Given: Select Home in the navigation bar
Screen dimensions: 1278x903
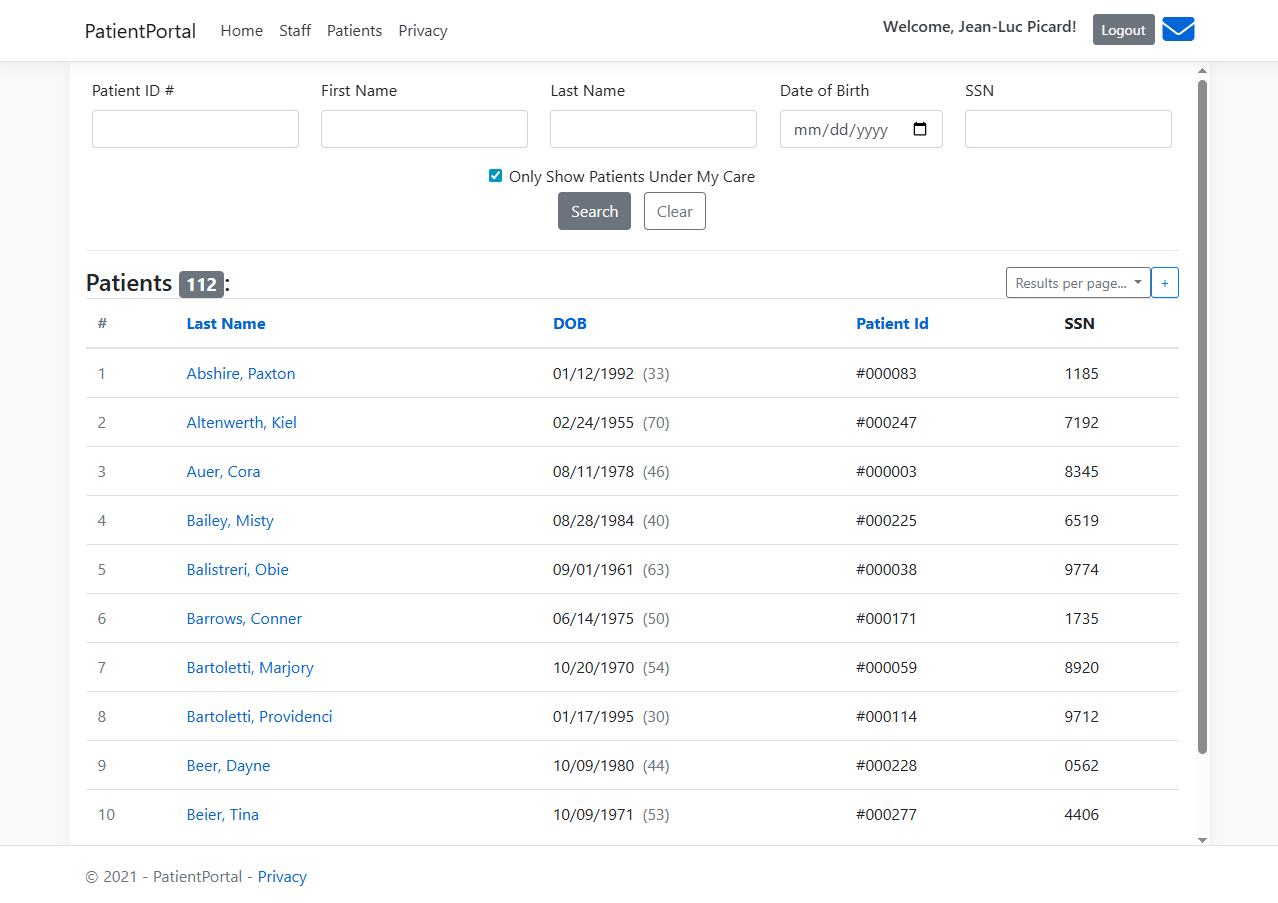Looking at the screenshot, I should pyautogui.click(x=241, y=30).
